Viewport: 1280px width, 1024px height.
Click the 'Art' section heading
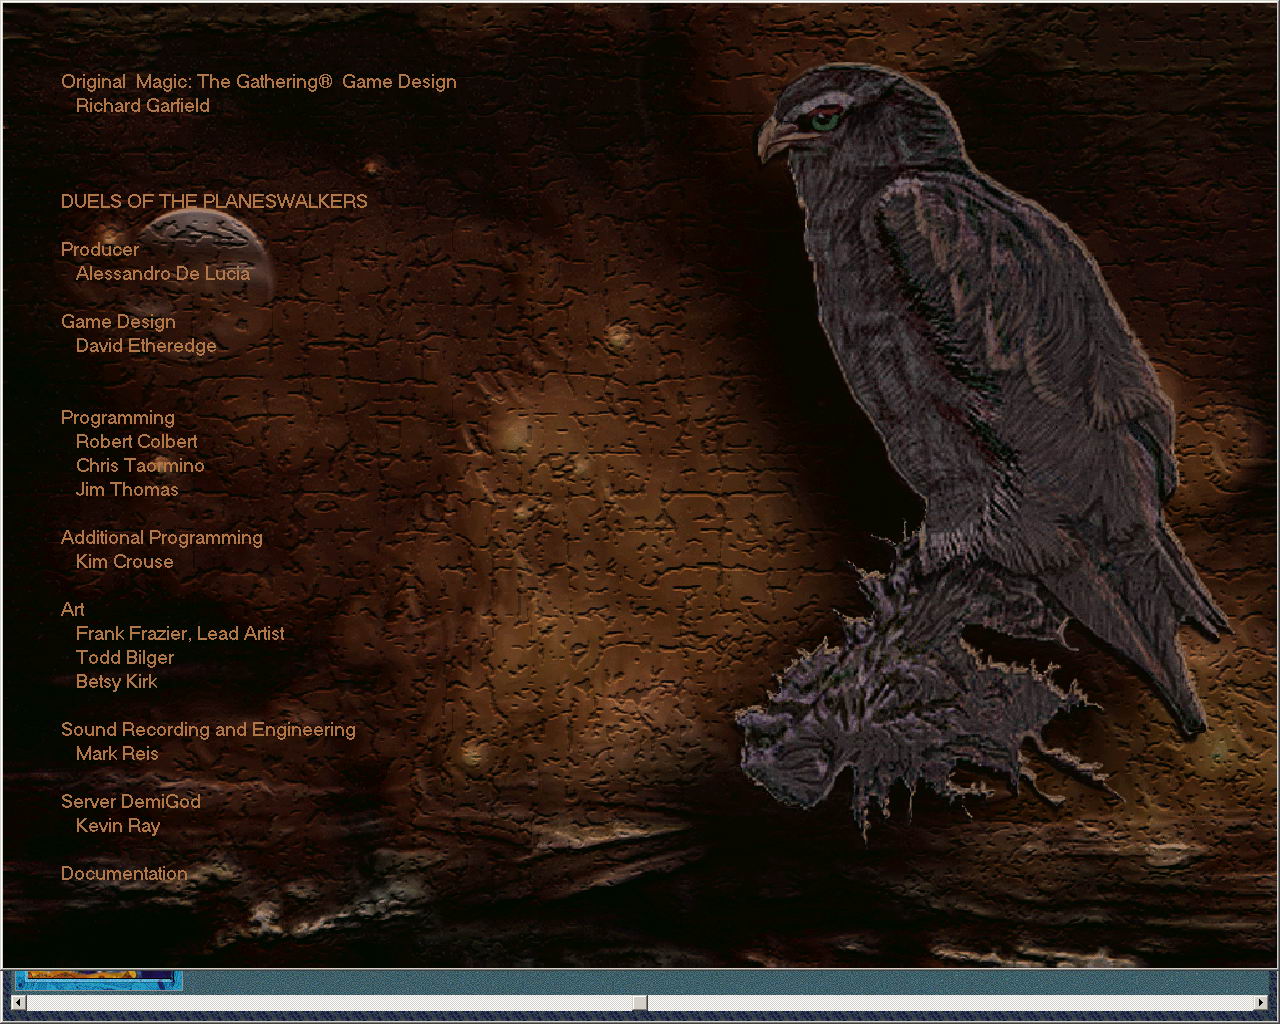click(x=73, y=609)
